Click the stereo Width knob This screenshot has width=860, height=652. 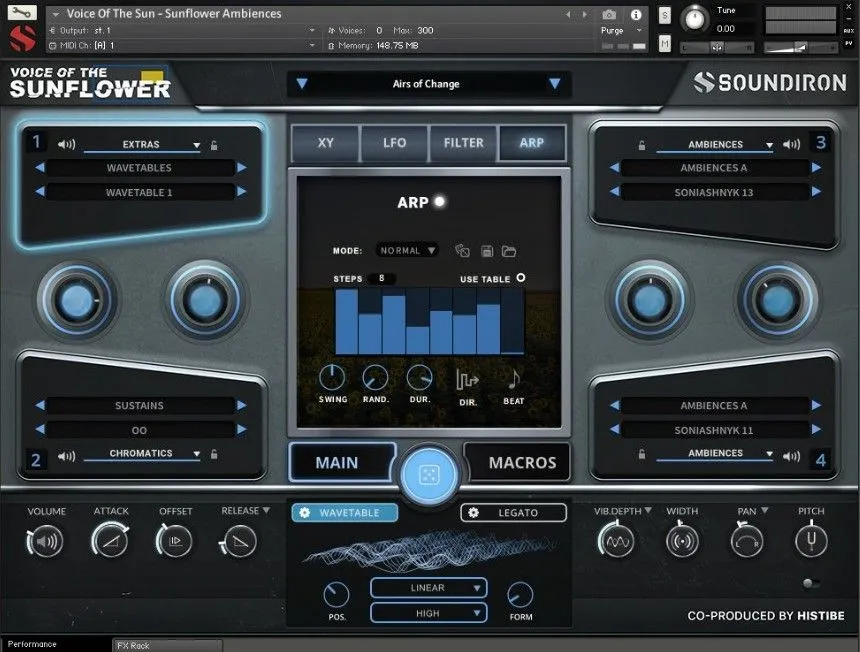coord(682,541)
